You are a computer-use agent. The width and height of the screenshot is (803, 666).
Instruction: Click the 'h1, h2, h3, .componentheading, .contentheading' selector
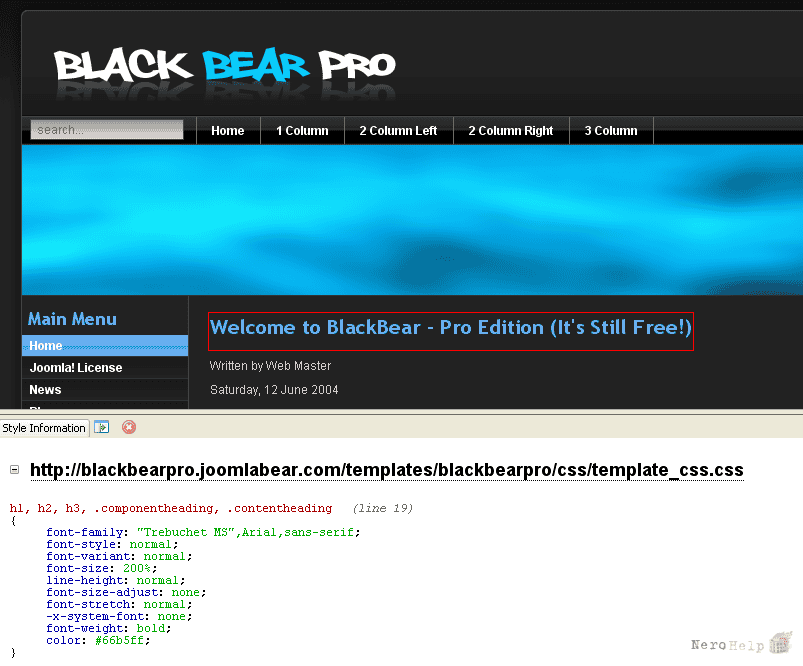[171, 508]
